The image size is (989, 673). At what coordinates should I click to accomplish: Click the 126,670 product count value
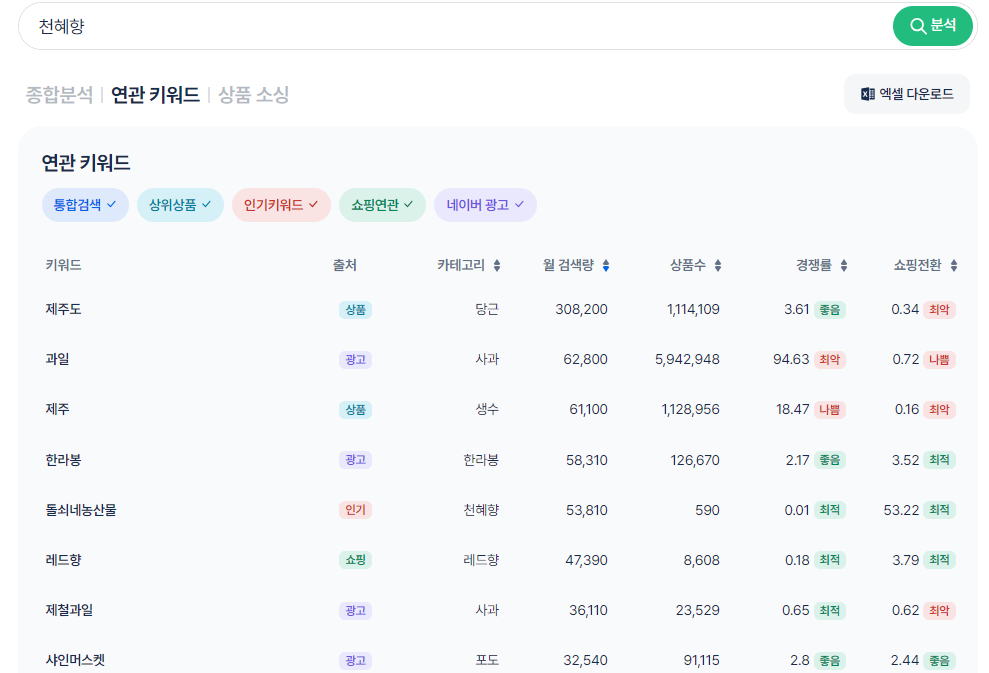(x=694, y=460)
